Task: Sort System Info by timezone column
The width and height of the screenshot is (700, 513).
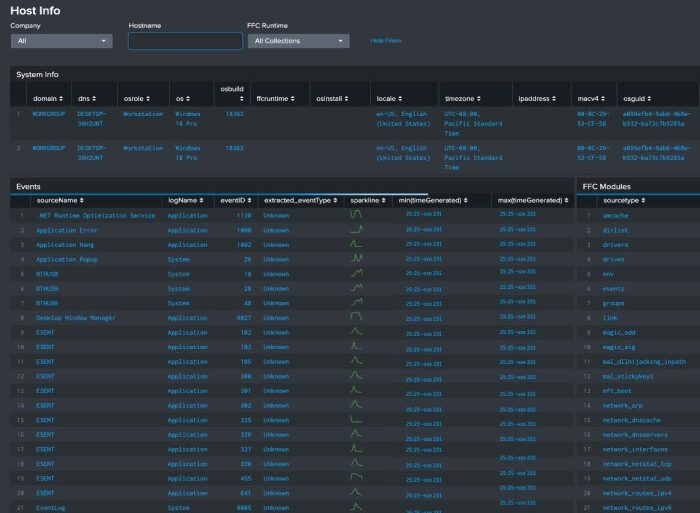Action: (463, 99)
